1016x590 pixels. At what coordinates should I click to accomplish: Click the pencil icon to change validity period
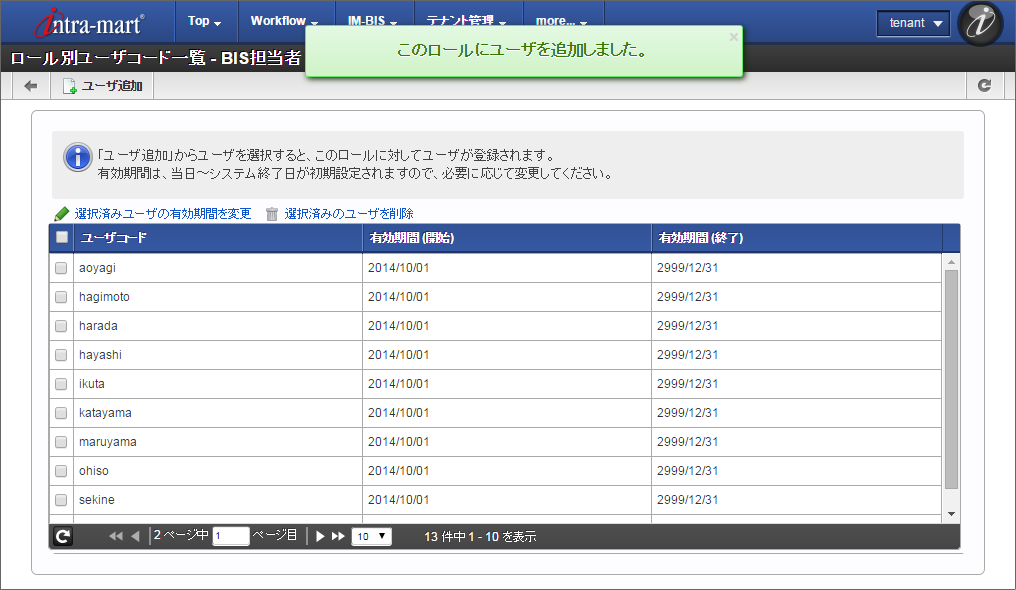coord(62,214)
